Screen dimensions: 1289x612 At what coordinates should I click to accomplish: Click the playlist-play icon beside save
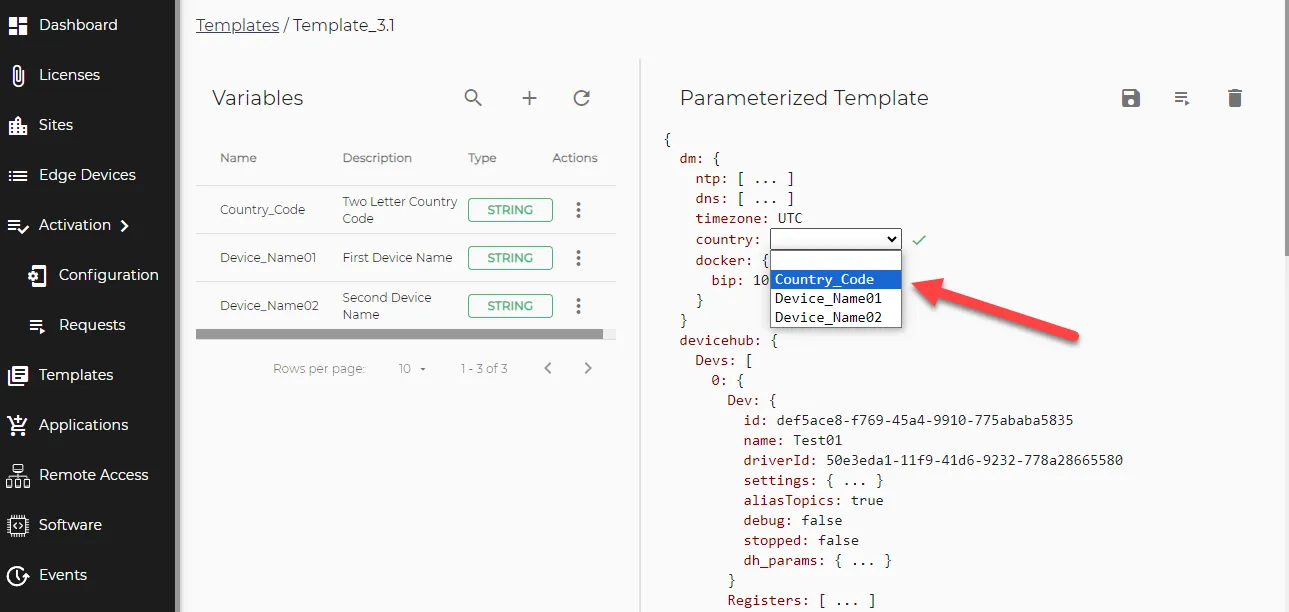pos(1183,98)
